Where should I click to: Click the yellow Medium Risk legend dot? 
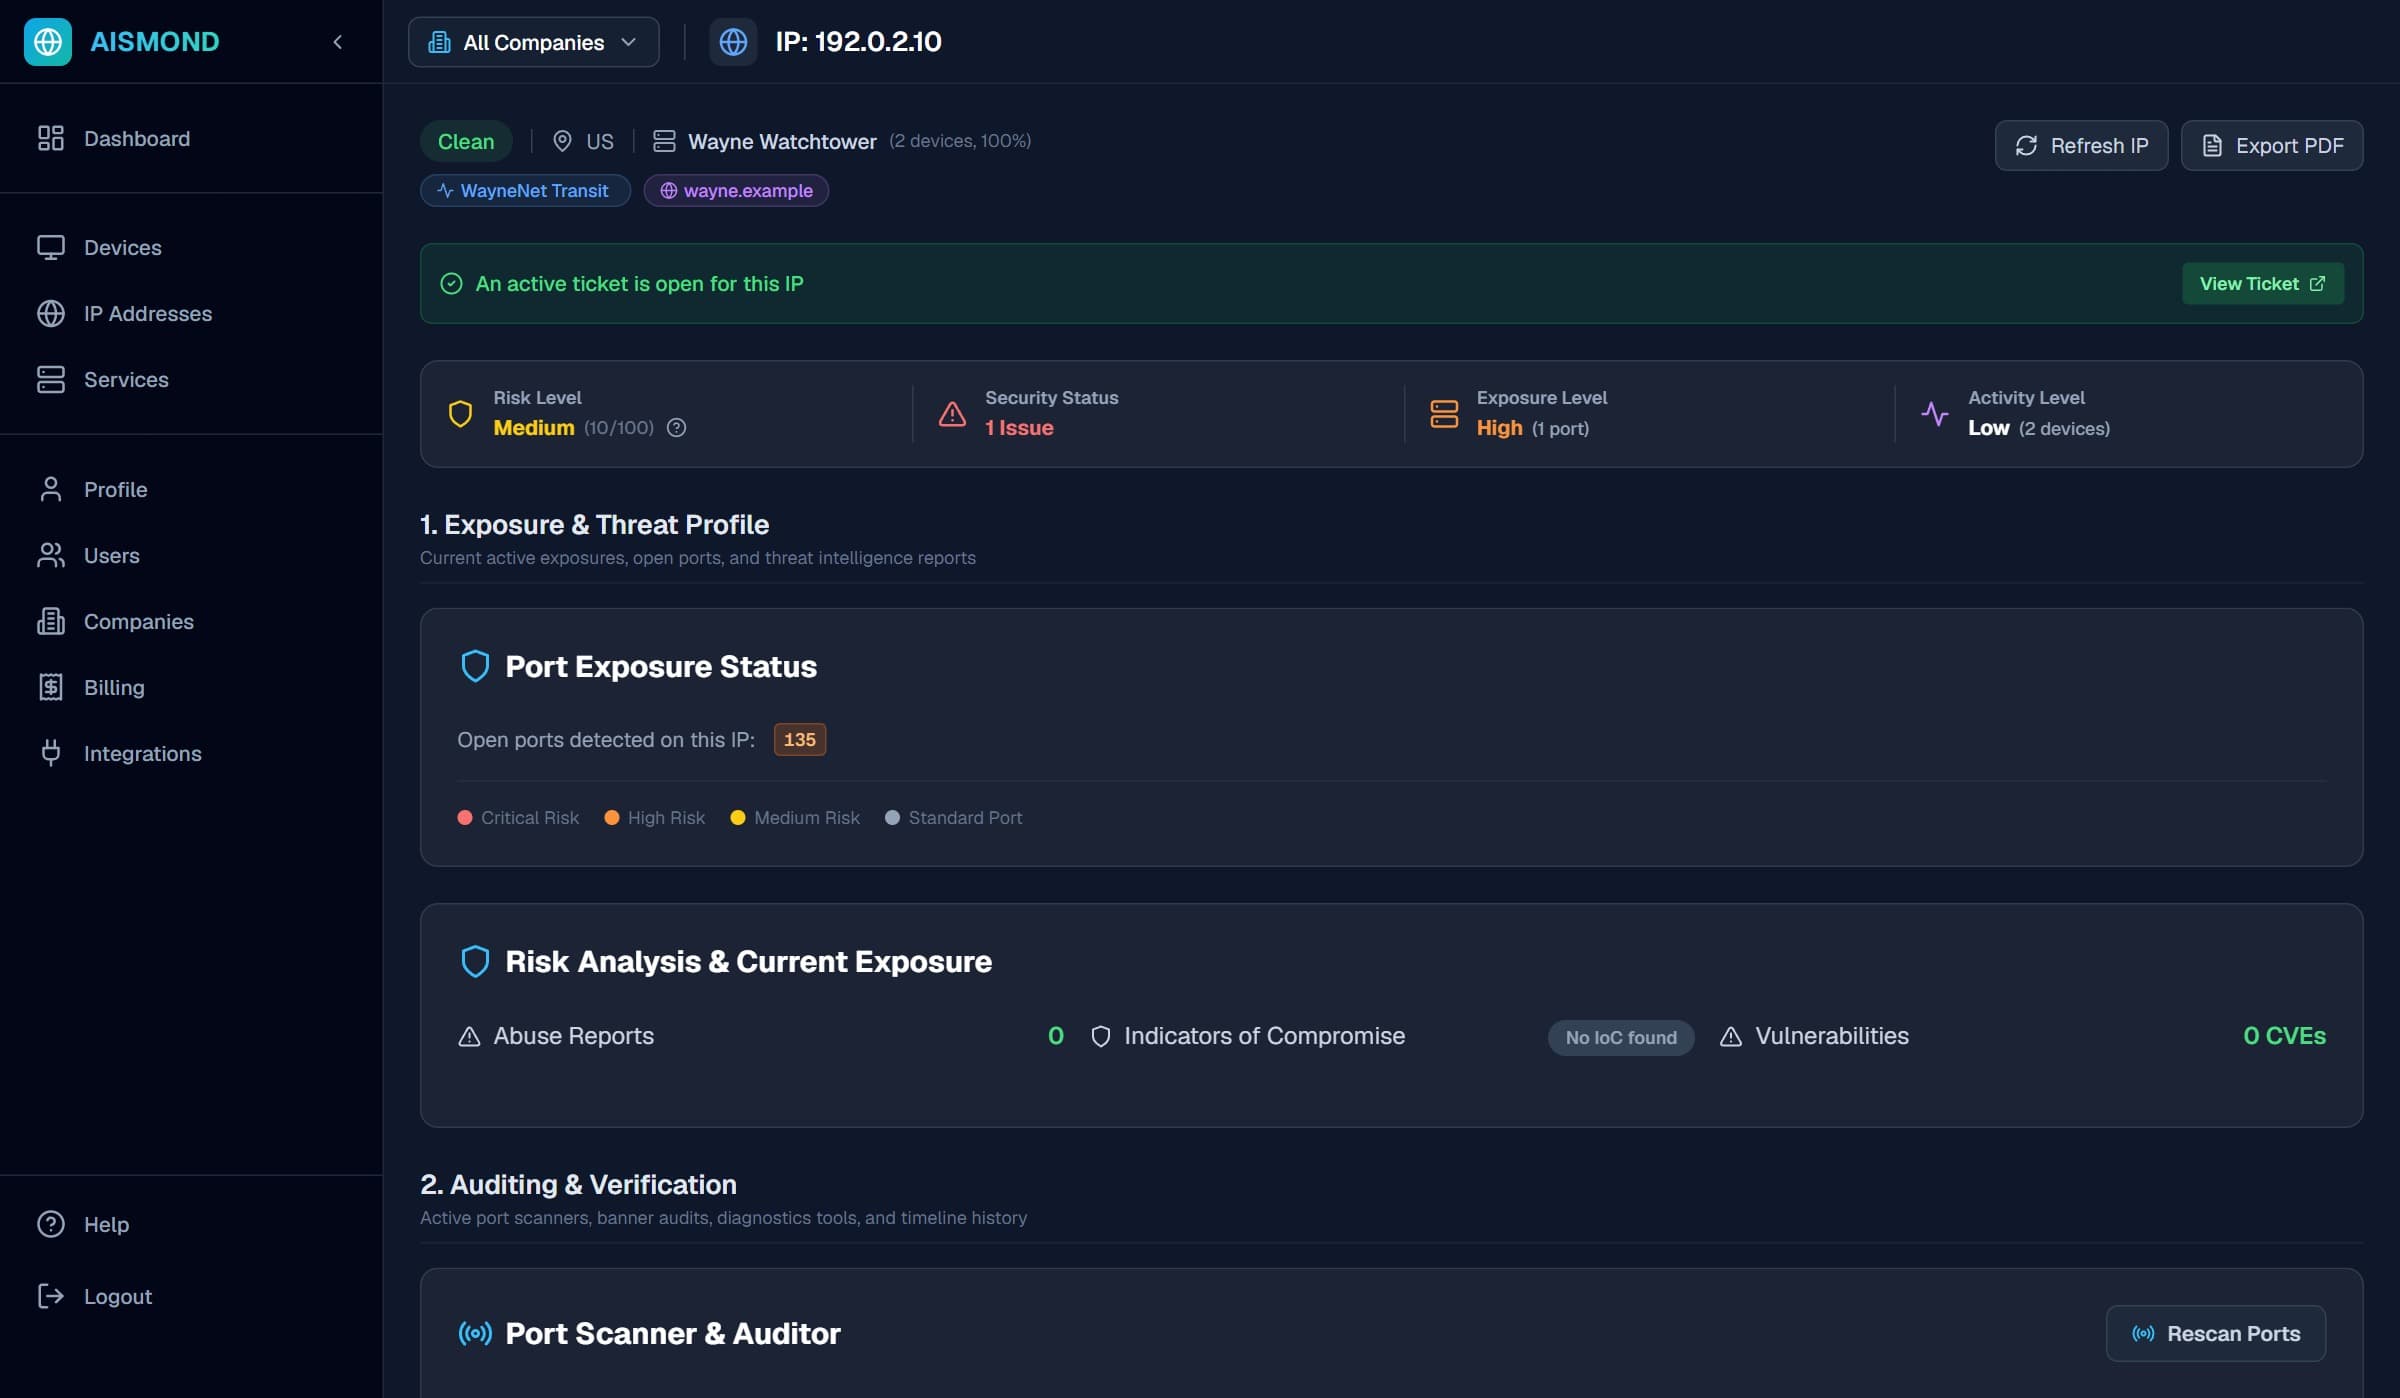coord(738,818)
